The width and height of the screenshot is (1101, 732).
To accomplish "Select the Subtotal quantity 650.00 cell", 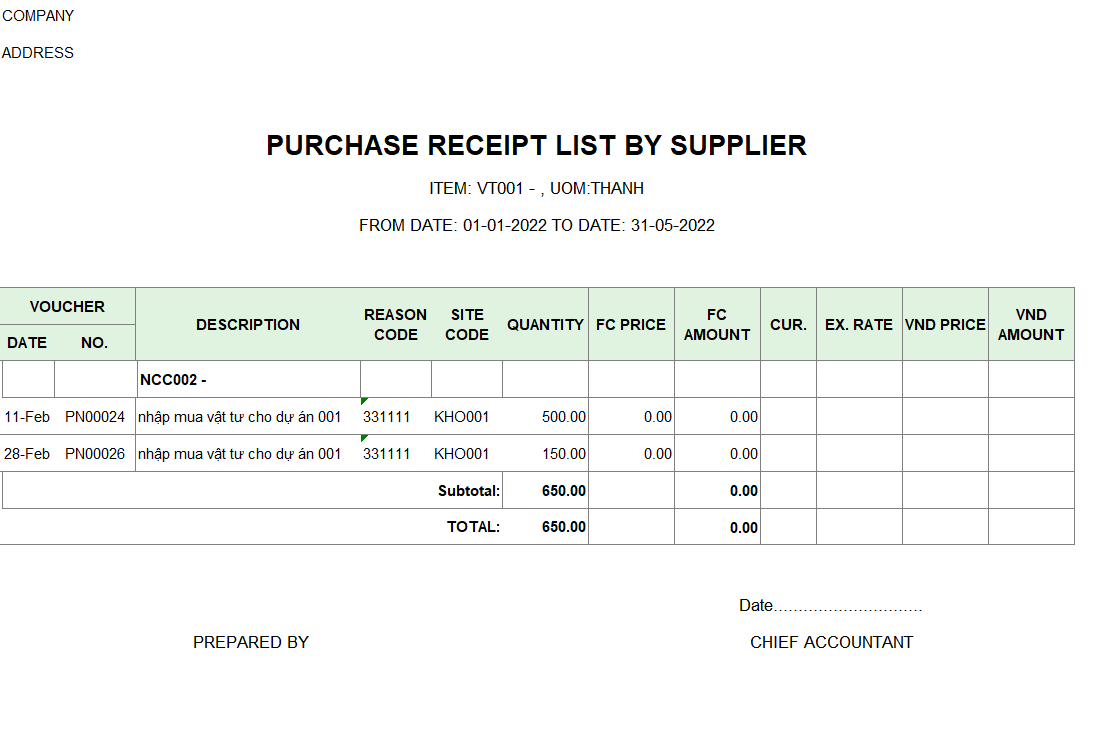I will [x=546, y=490].
